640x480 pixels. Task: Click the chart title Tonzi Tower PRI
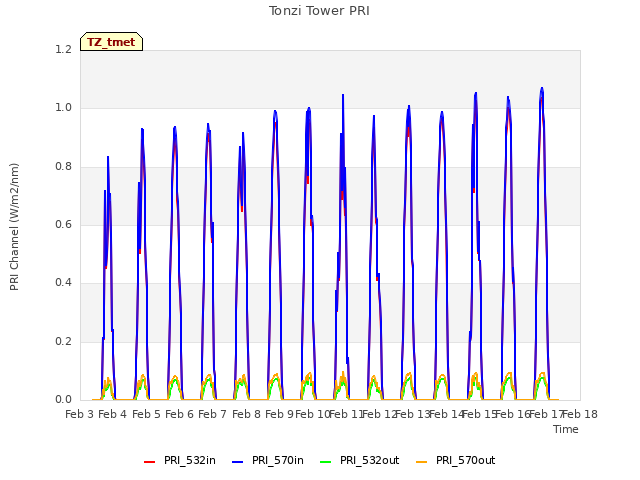(x=319, y=11)
